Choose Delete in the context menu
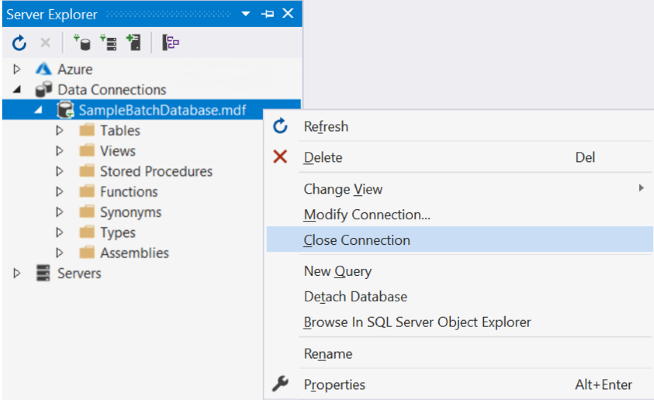654x400 pixels. click(460, 157)
